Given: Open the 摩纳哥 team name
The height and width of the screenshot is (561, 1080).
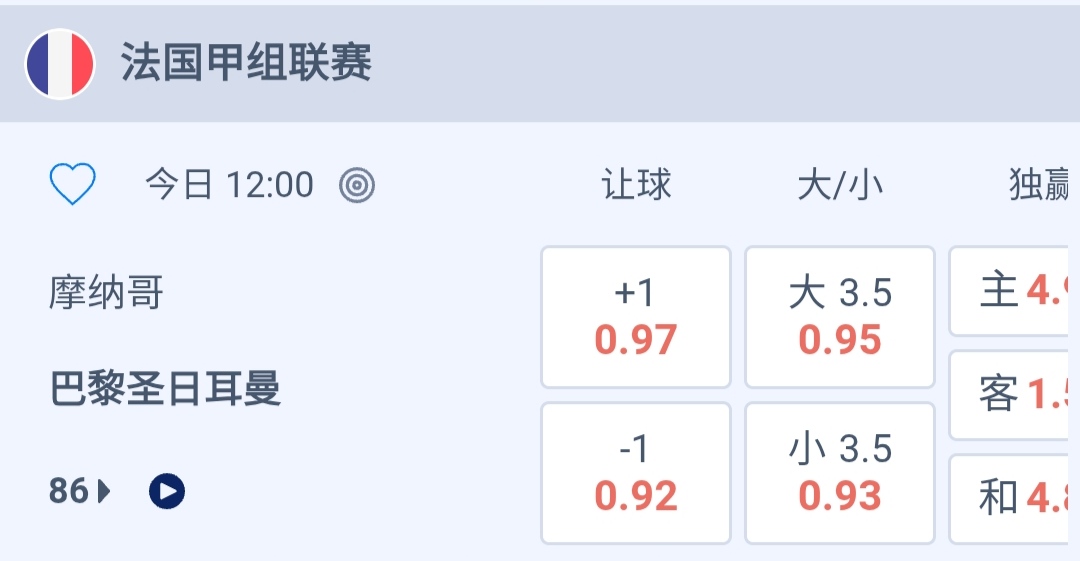Looking at the screenshot, I should pyautogui.click(x=106, y=293).
